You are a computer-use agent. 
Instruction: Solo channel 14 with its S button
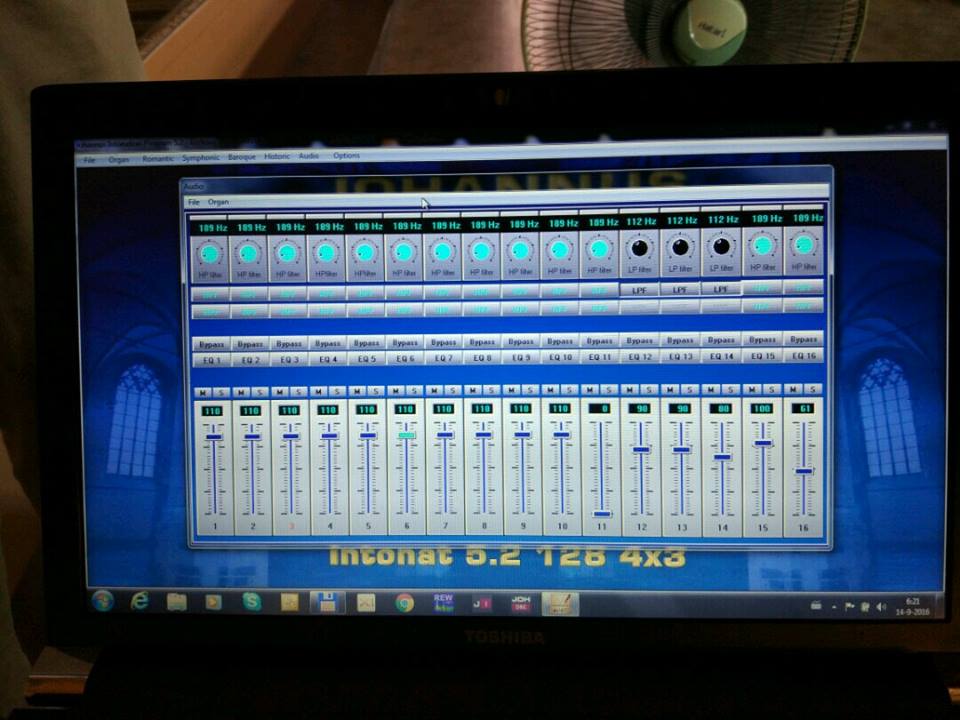(x=731, y=389)
